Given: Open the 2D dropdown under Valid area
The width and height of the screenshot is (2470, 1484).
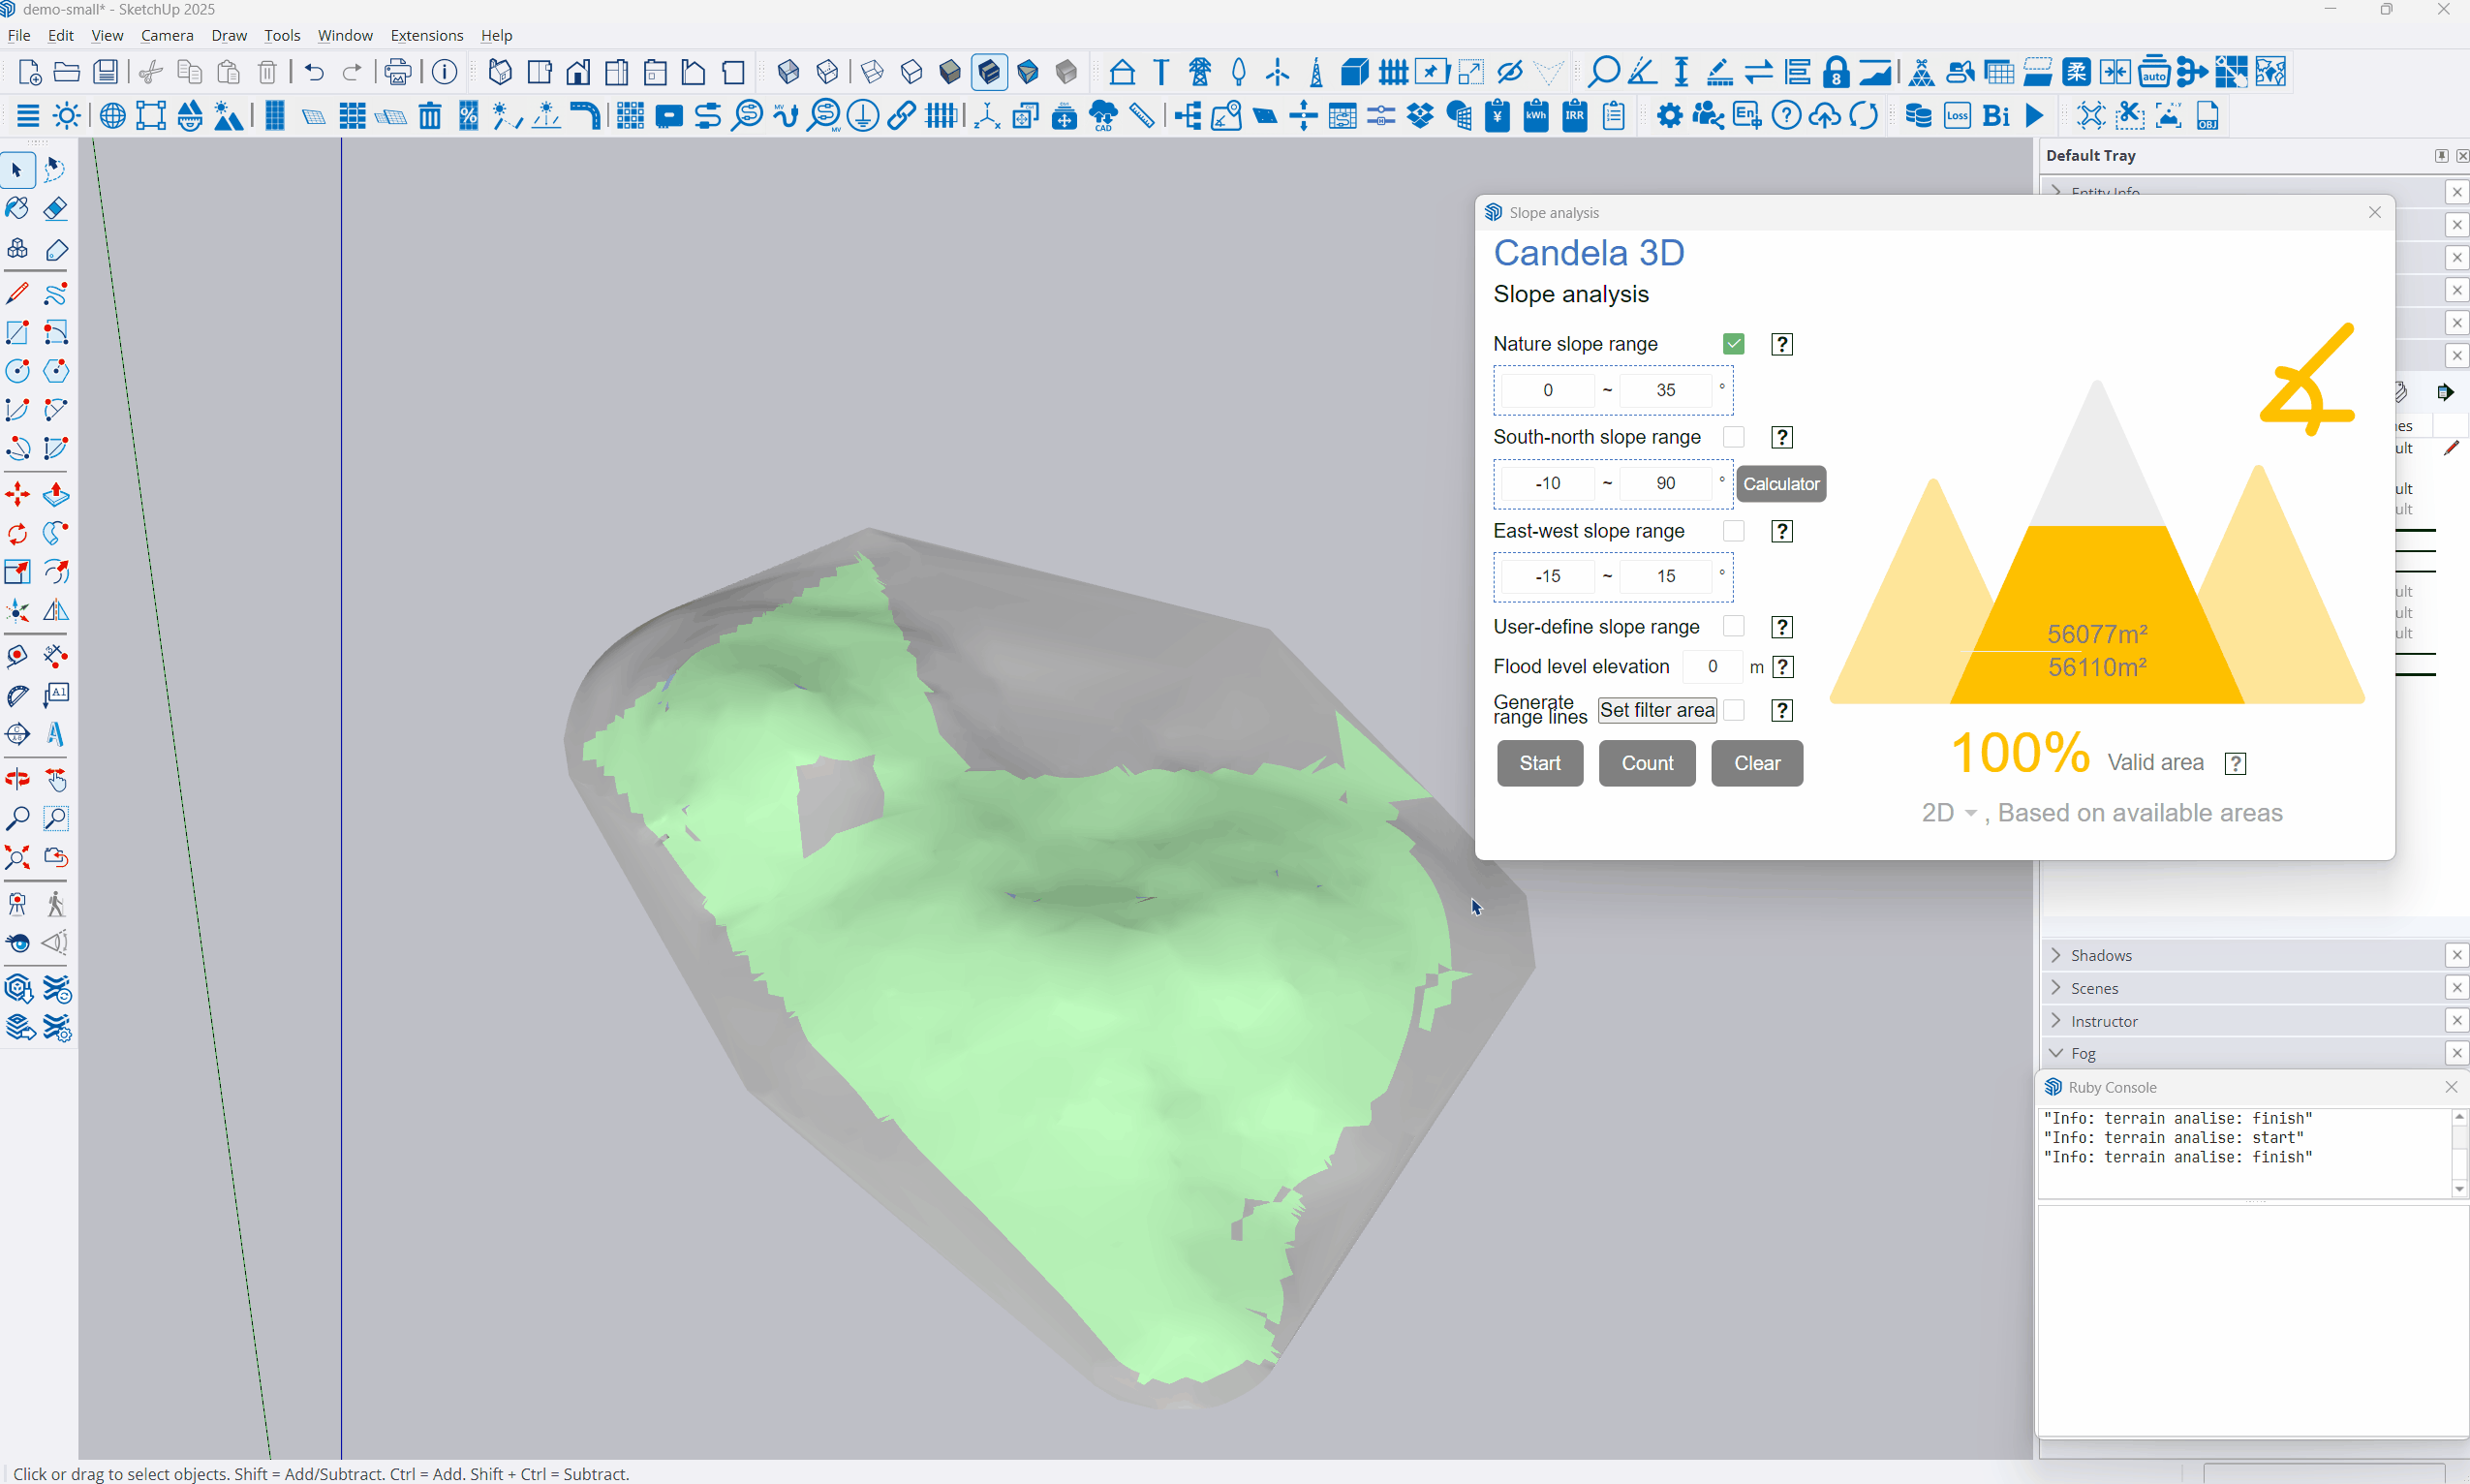Looking at the screenshot, I should tap(1949, 813).
